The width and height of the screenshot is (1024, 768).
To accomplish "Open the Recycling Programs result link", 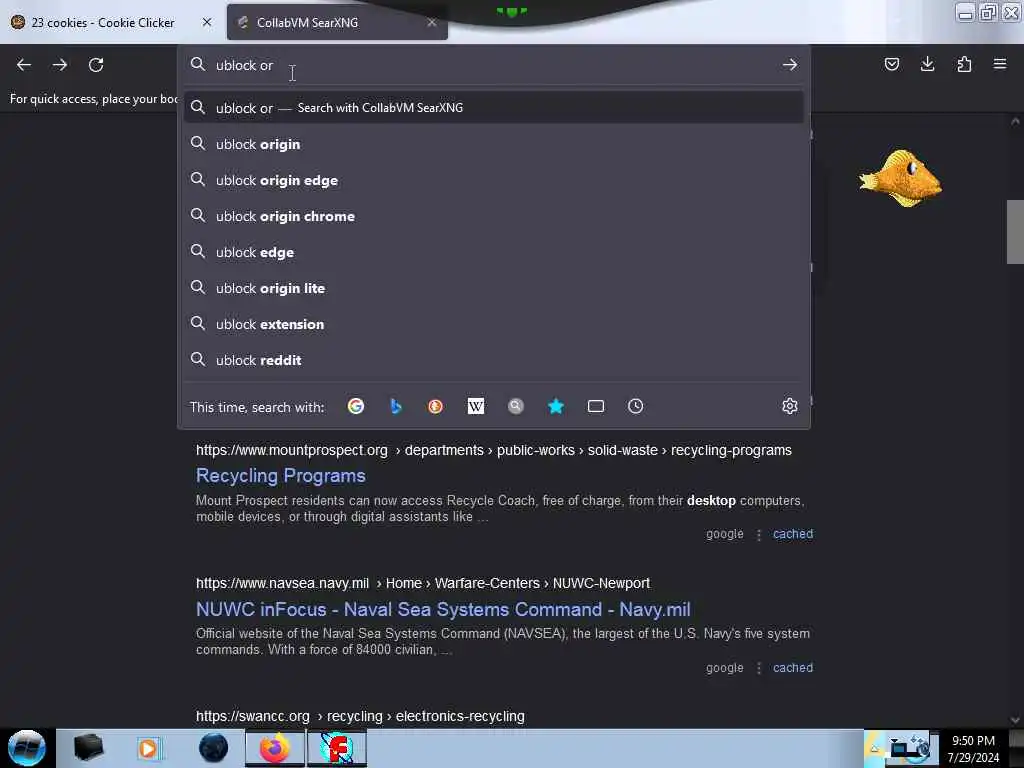I will (281, 475).
